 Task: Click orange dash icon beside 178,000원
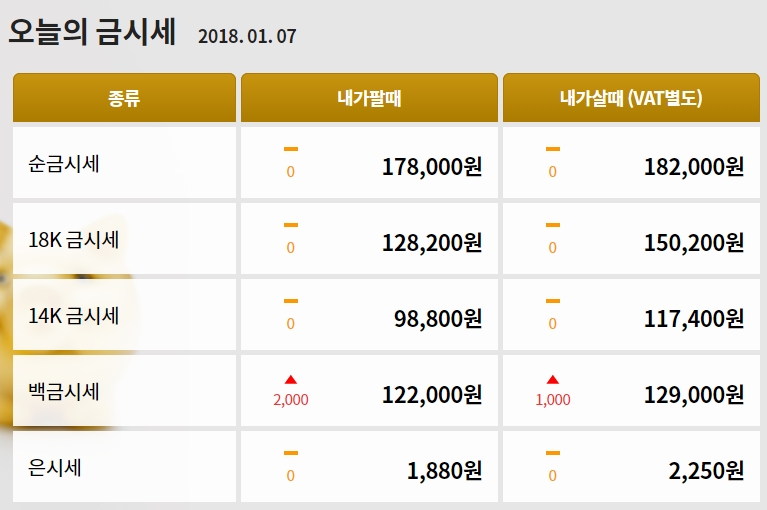[x=291, y=149]
